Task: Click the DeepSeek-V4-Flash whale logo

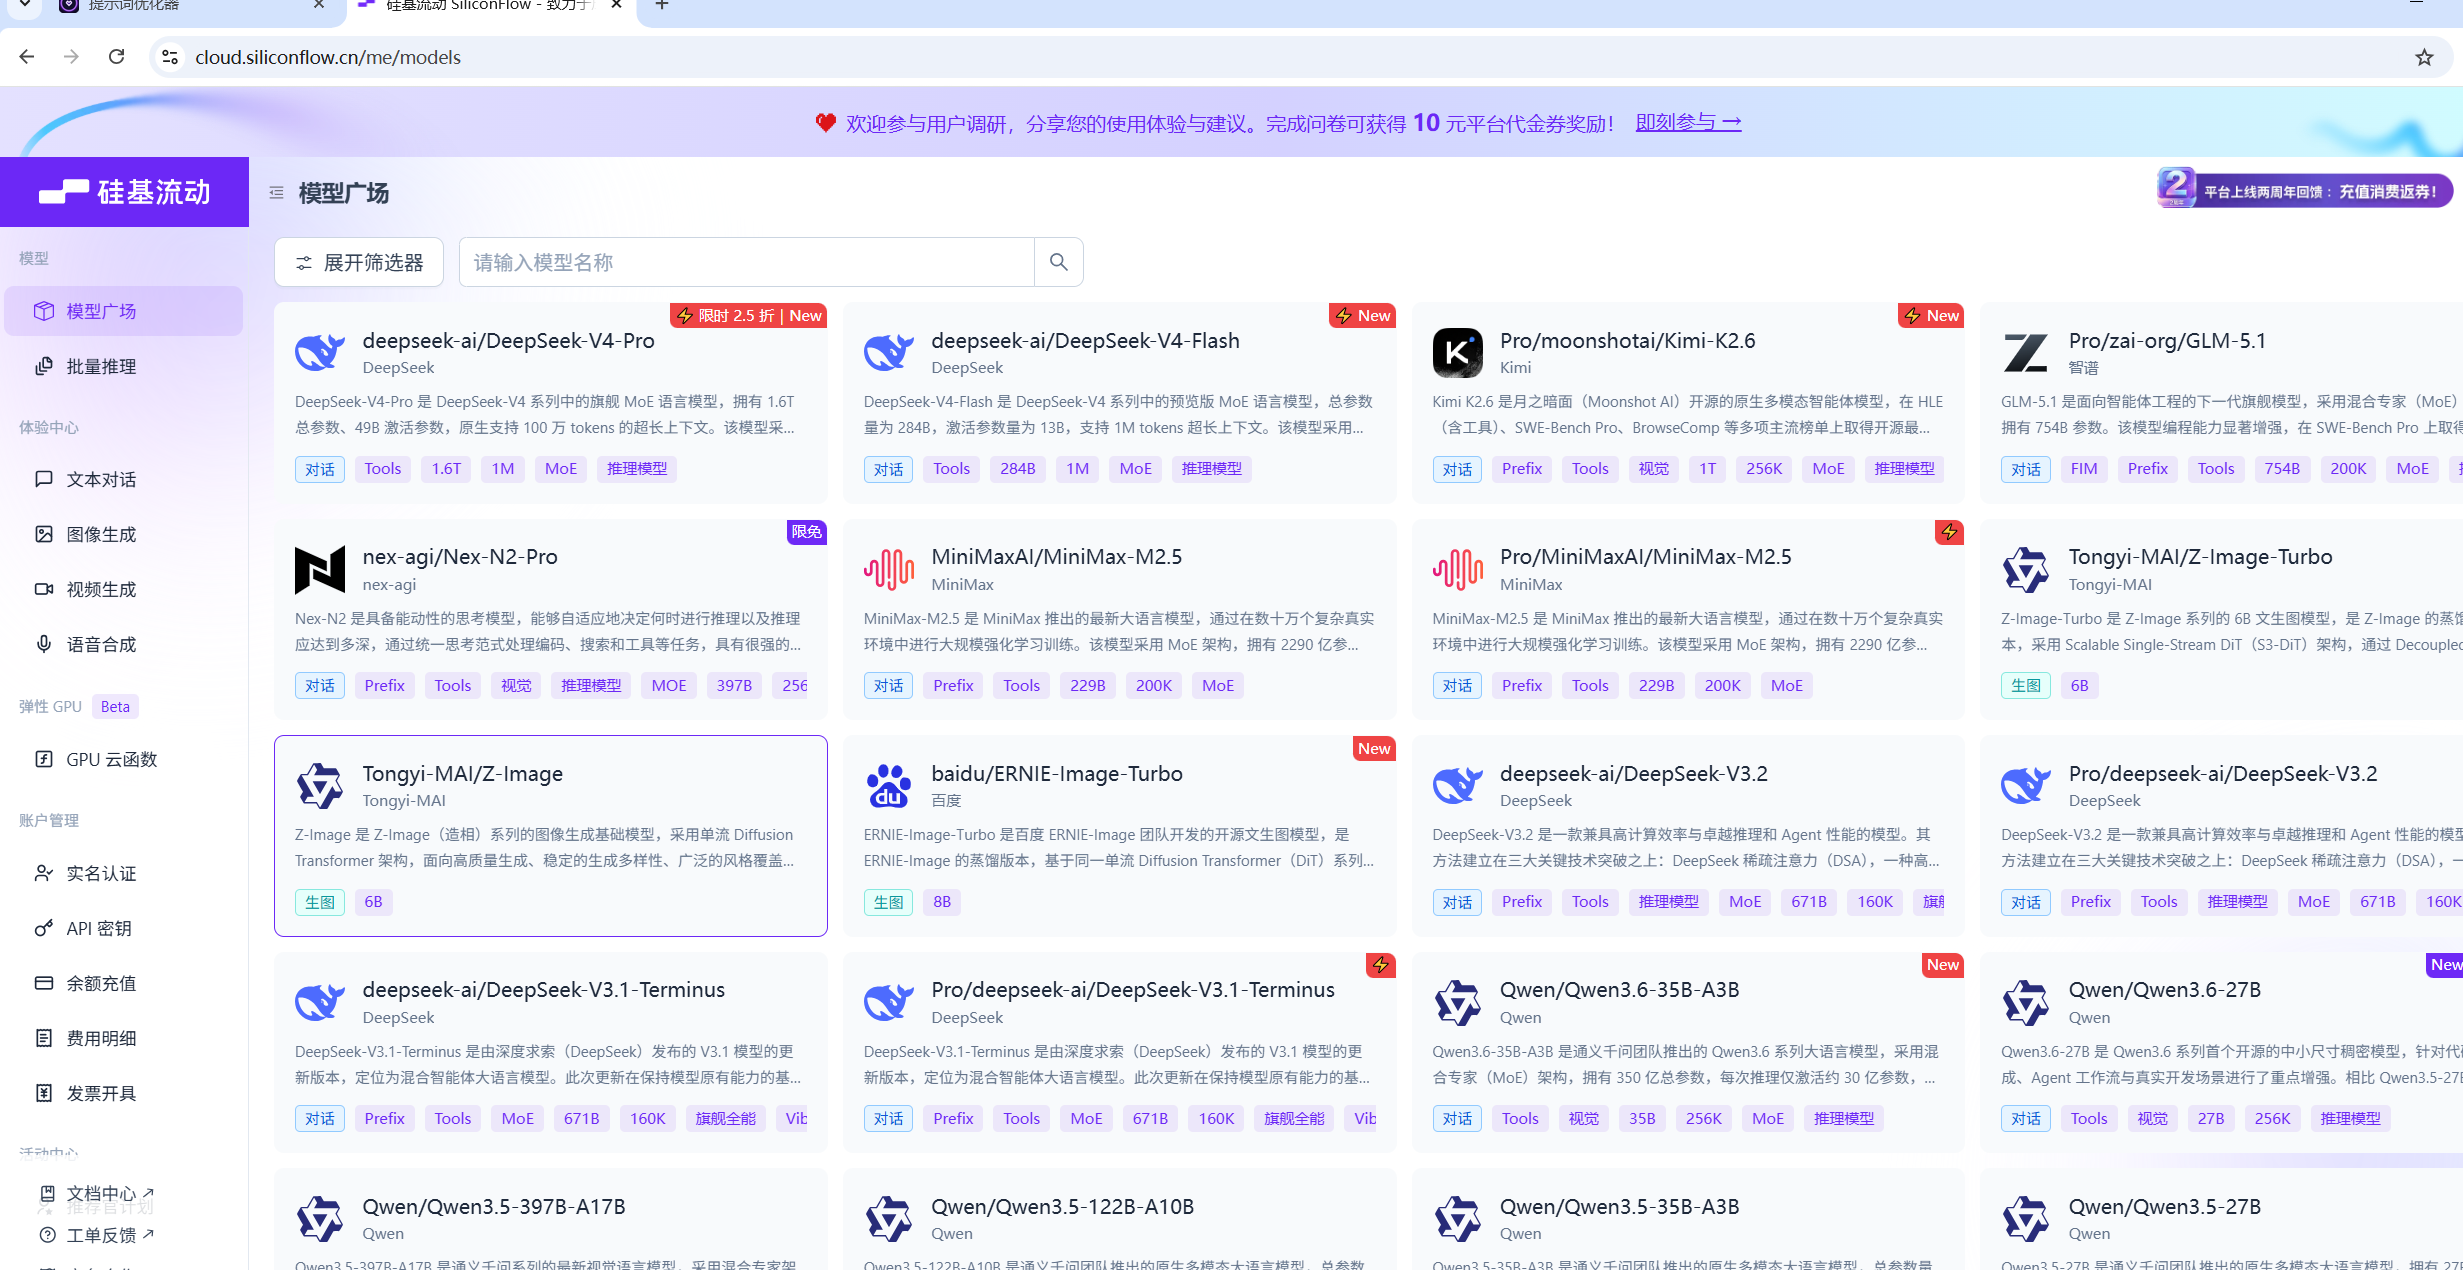Action: click(889, 353)
